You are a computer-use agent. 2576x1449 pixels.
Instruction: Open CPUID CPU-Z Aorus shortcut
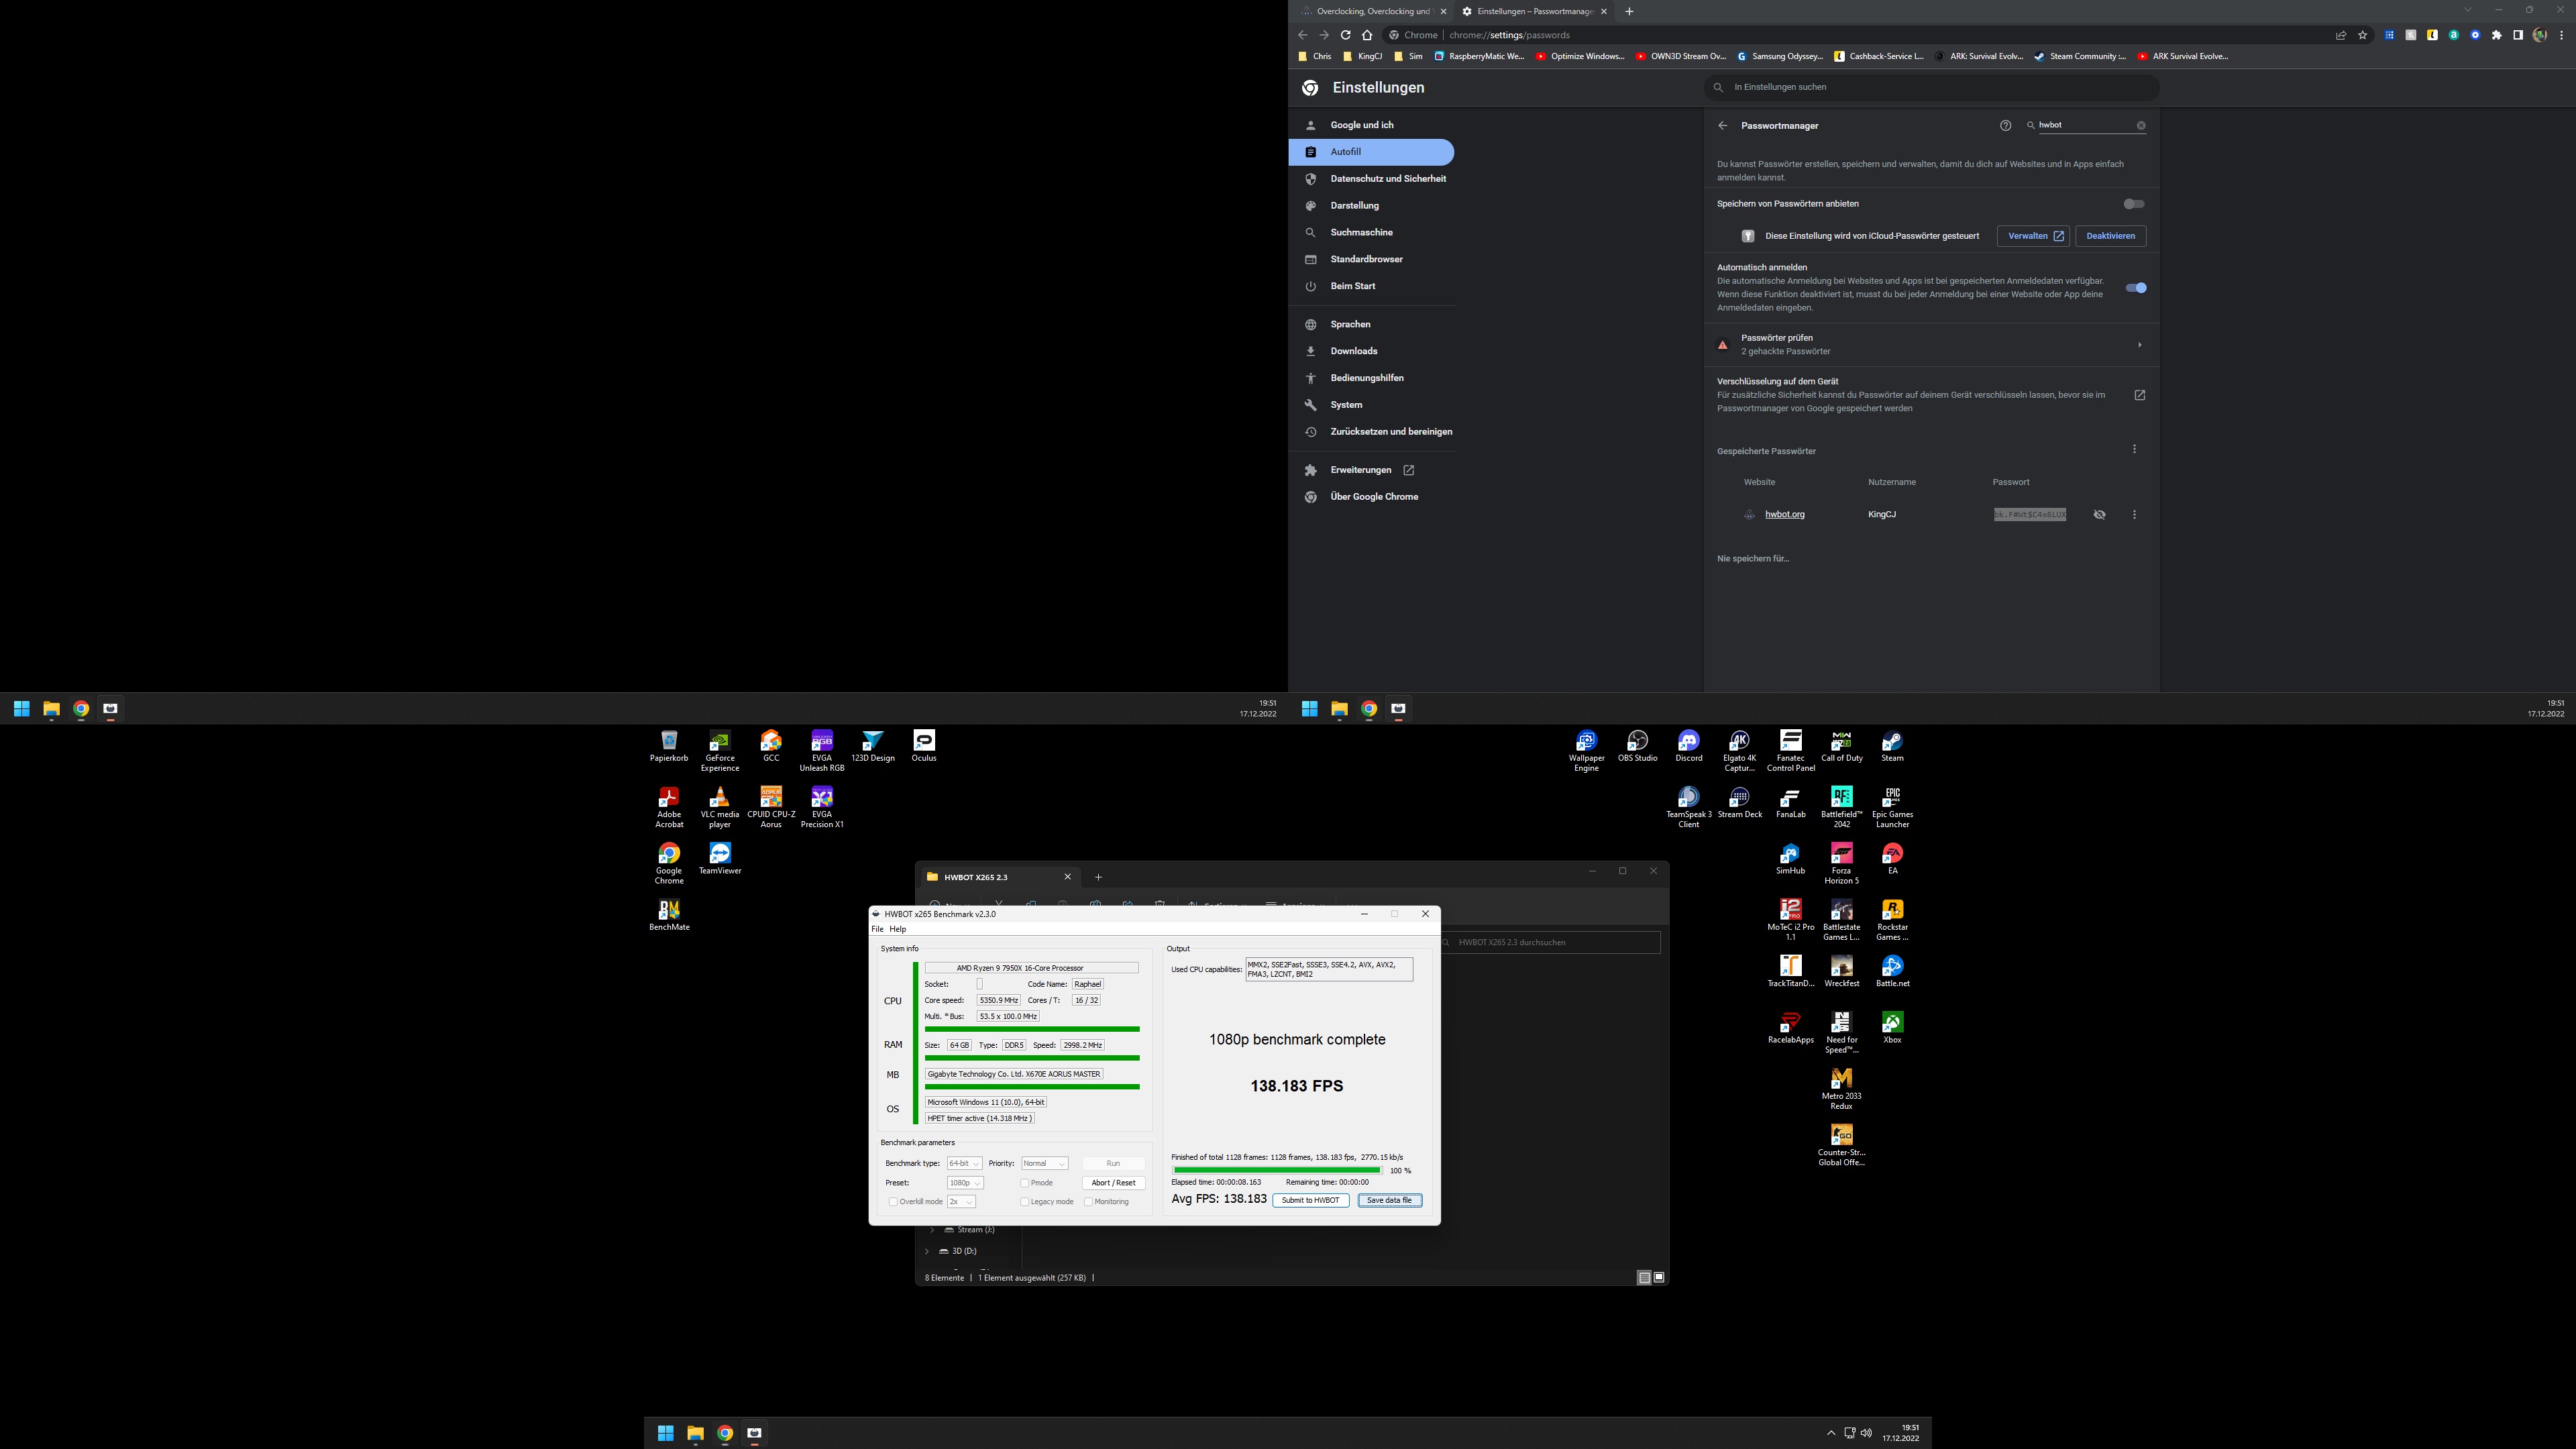[x=771, y=806]
